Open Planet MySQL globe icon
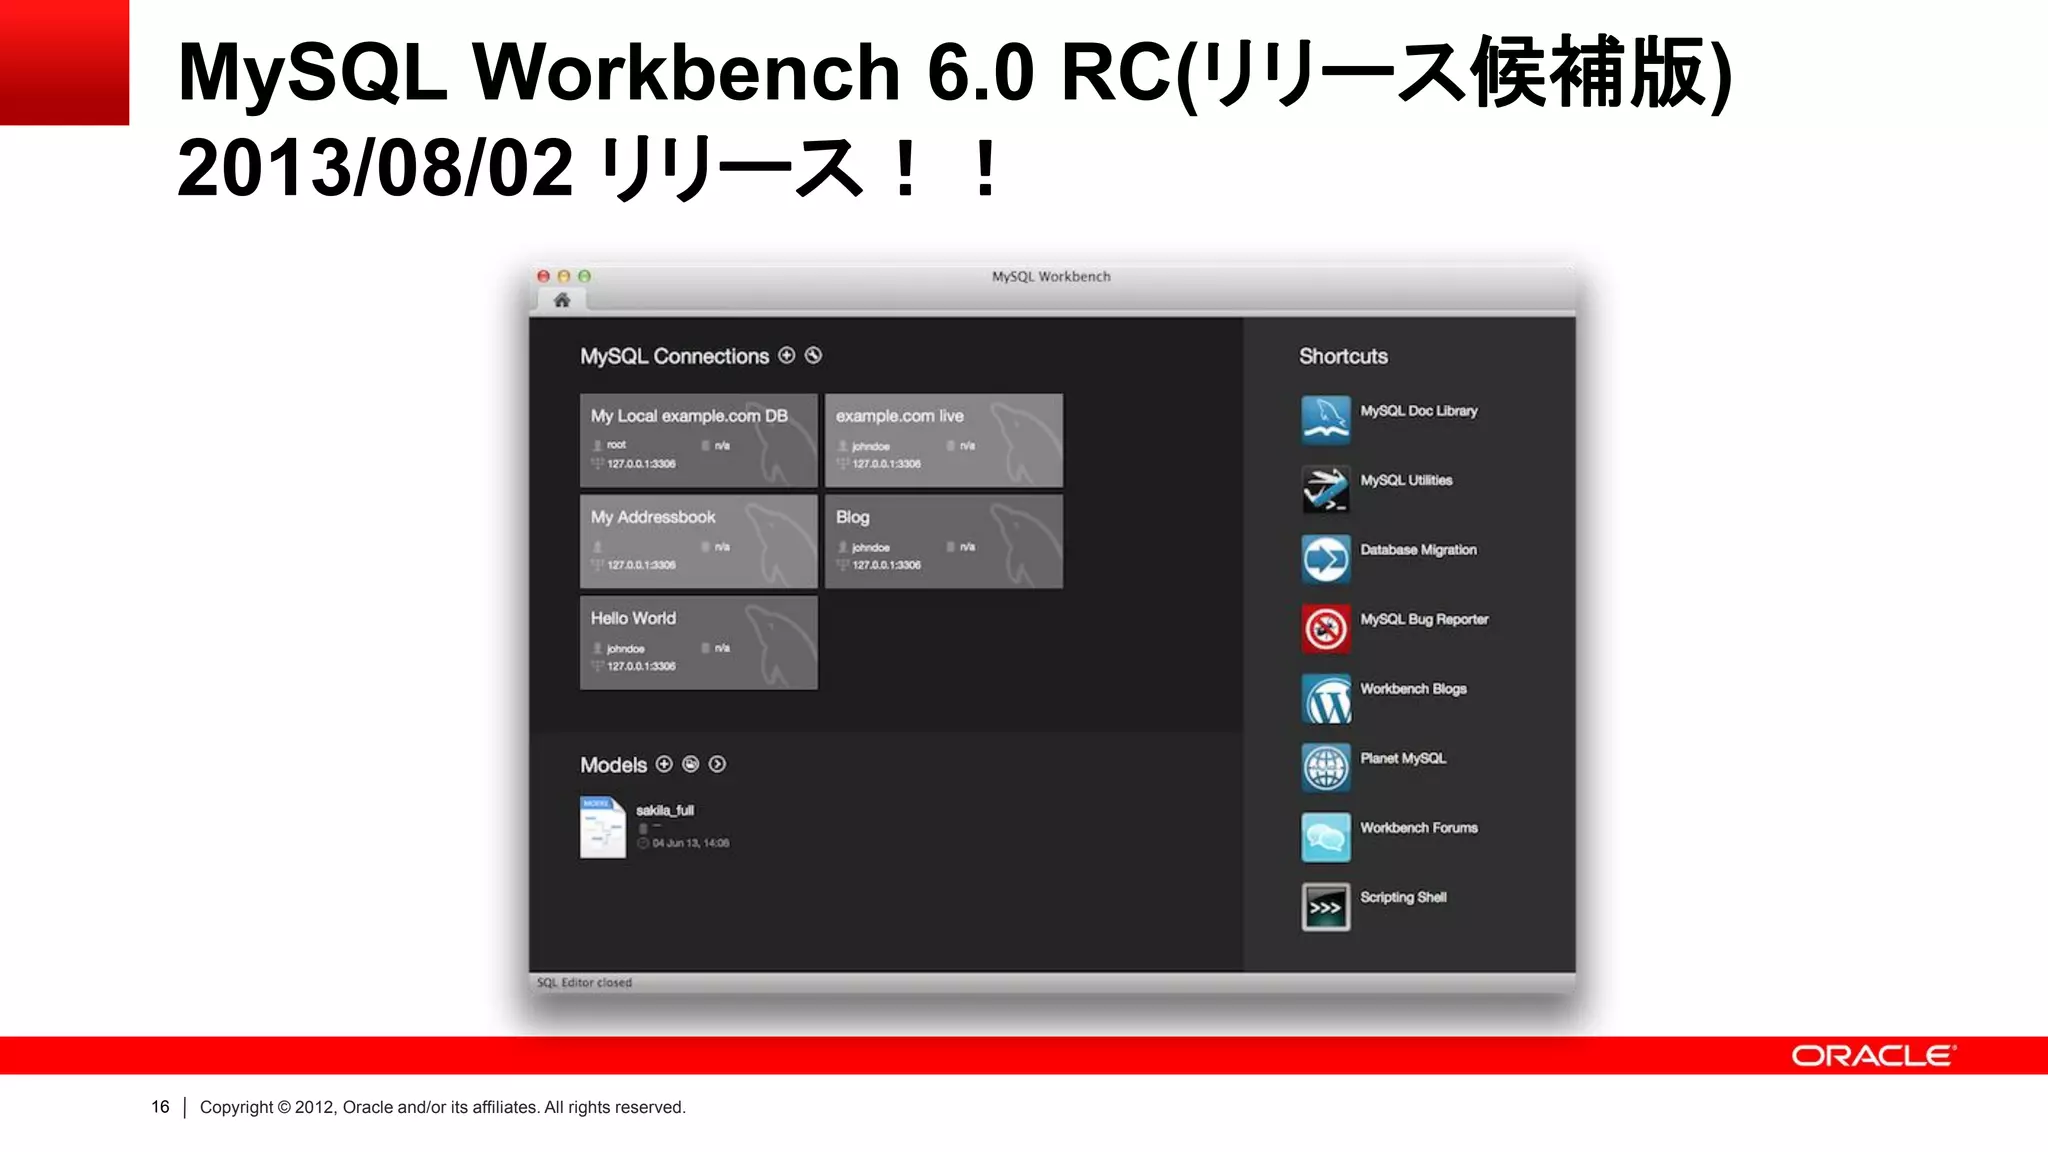The image size is (2048, 1152). click(x=1326, y=768)
